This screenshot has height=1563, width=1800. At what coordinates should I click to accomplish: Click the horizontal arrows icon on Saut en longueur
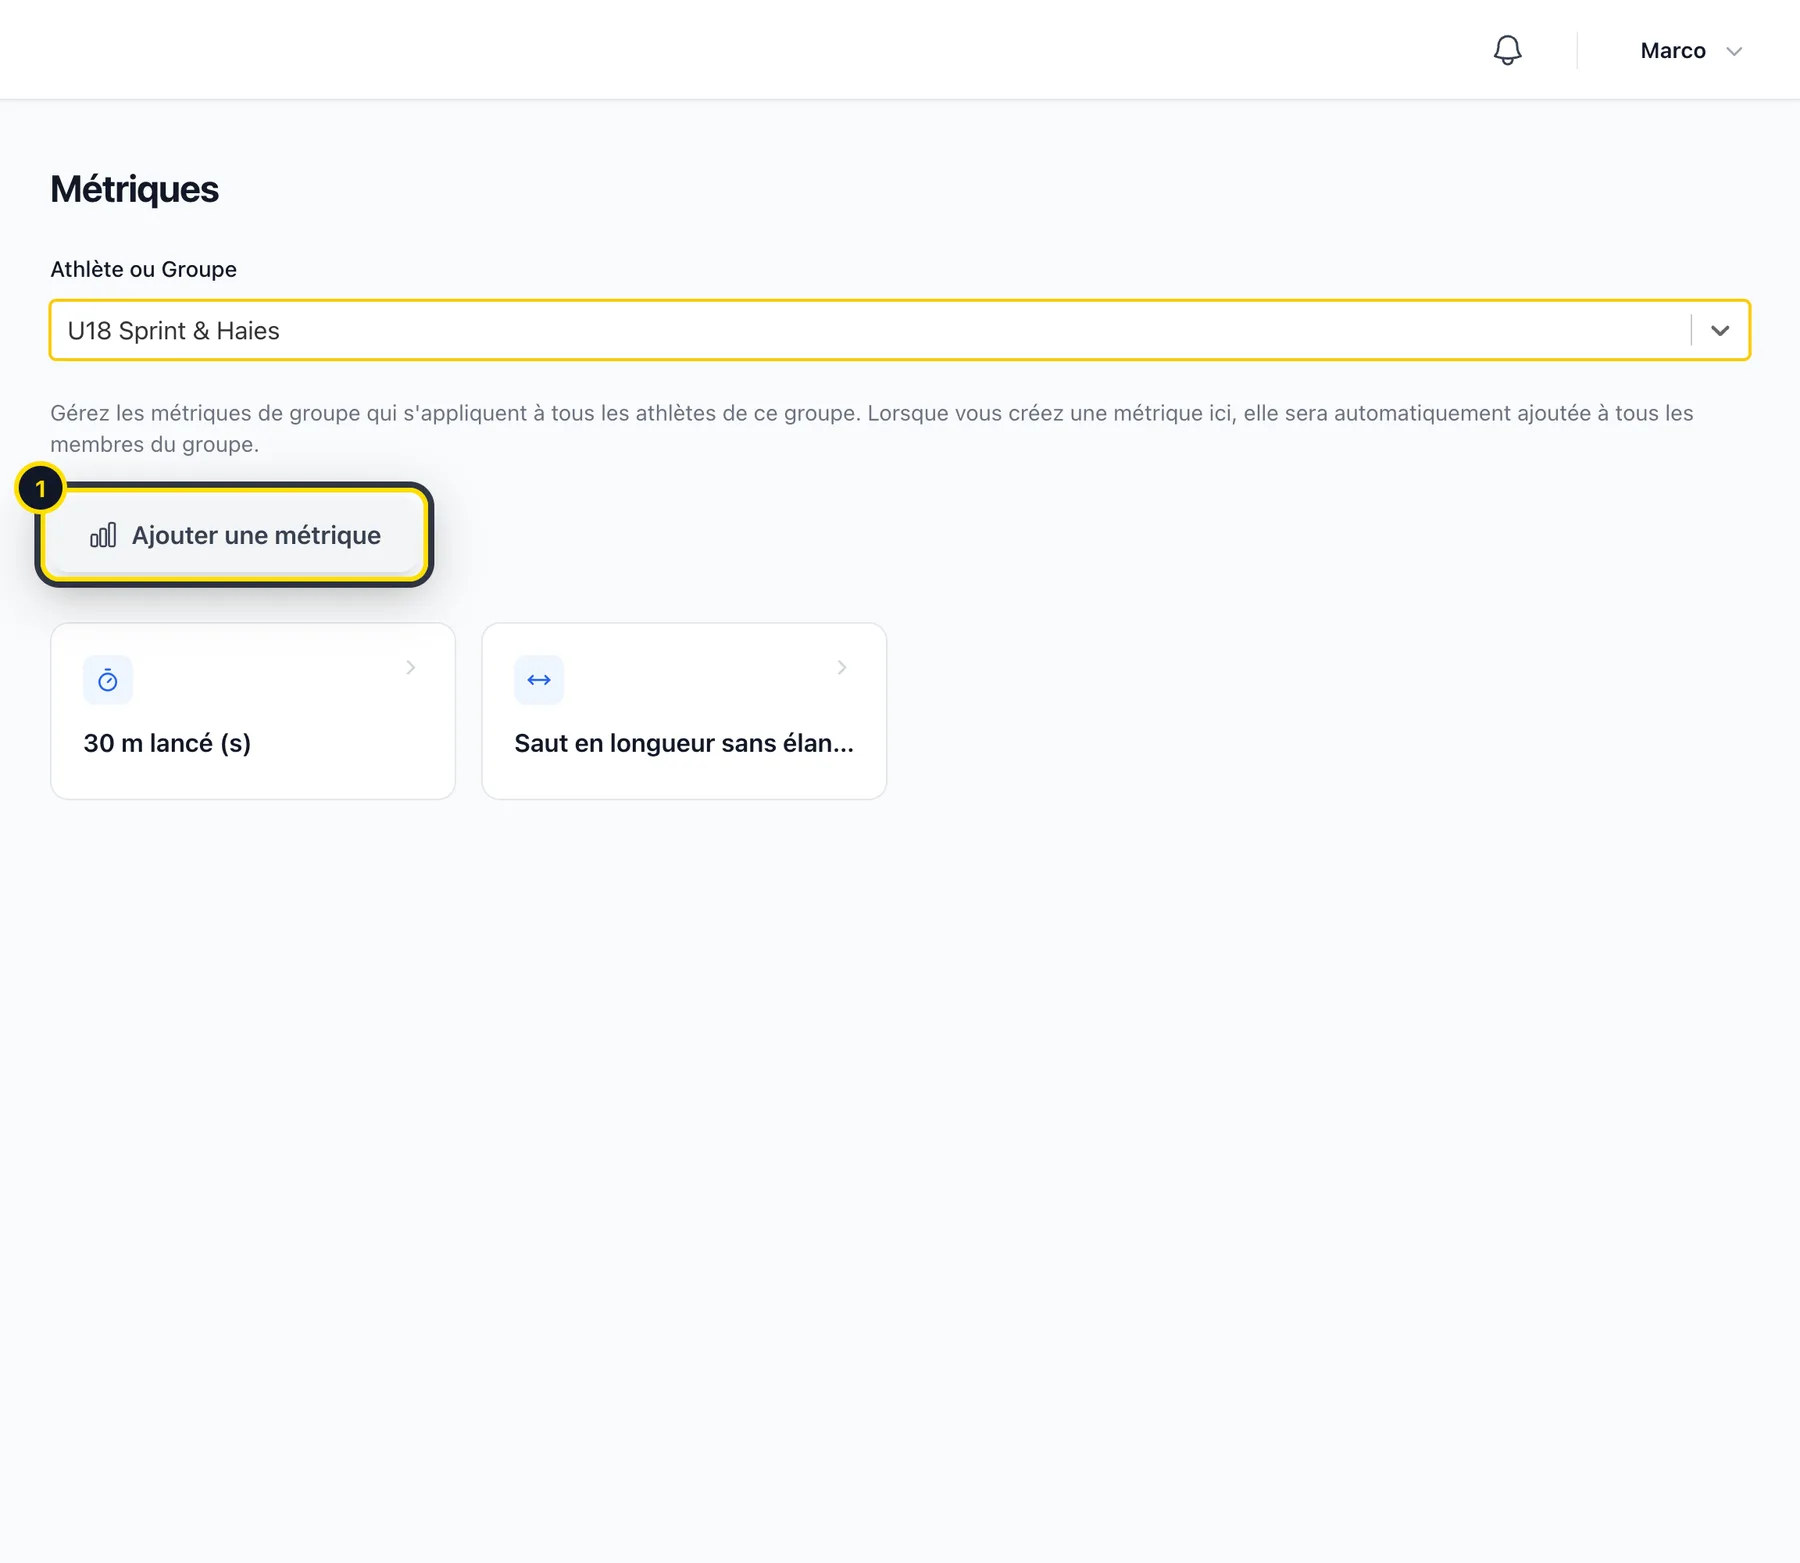(539, 680)
